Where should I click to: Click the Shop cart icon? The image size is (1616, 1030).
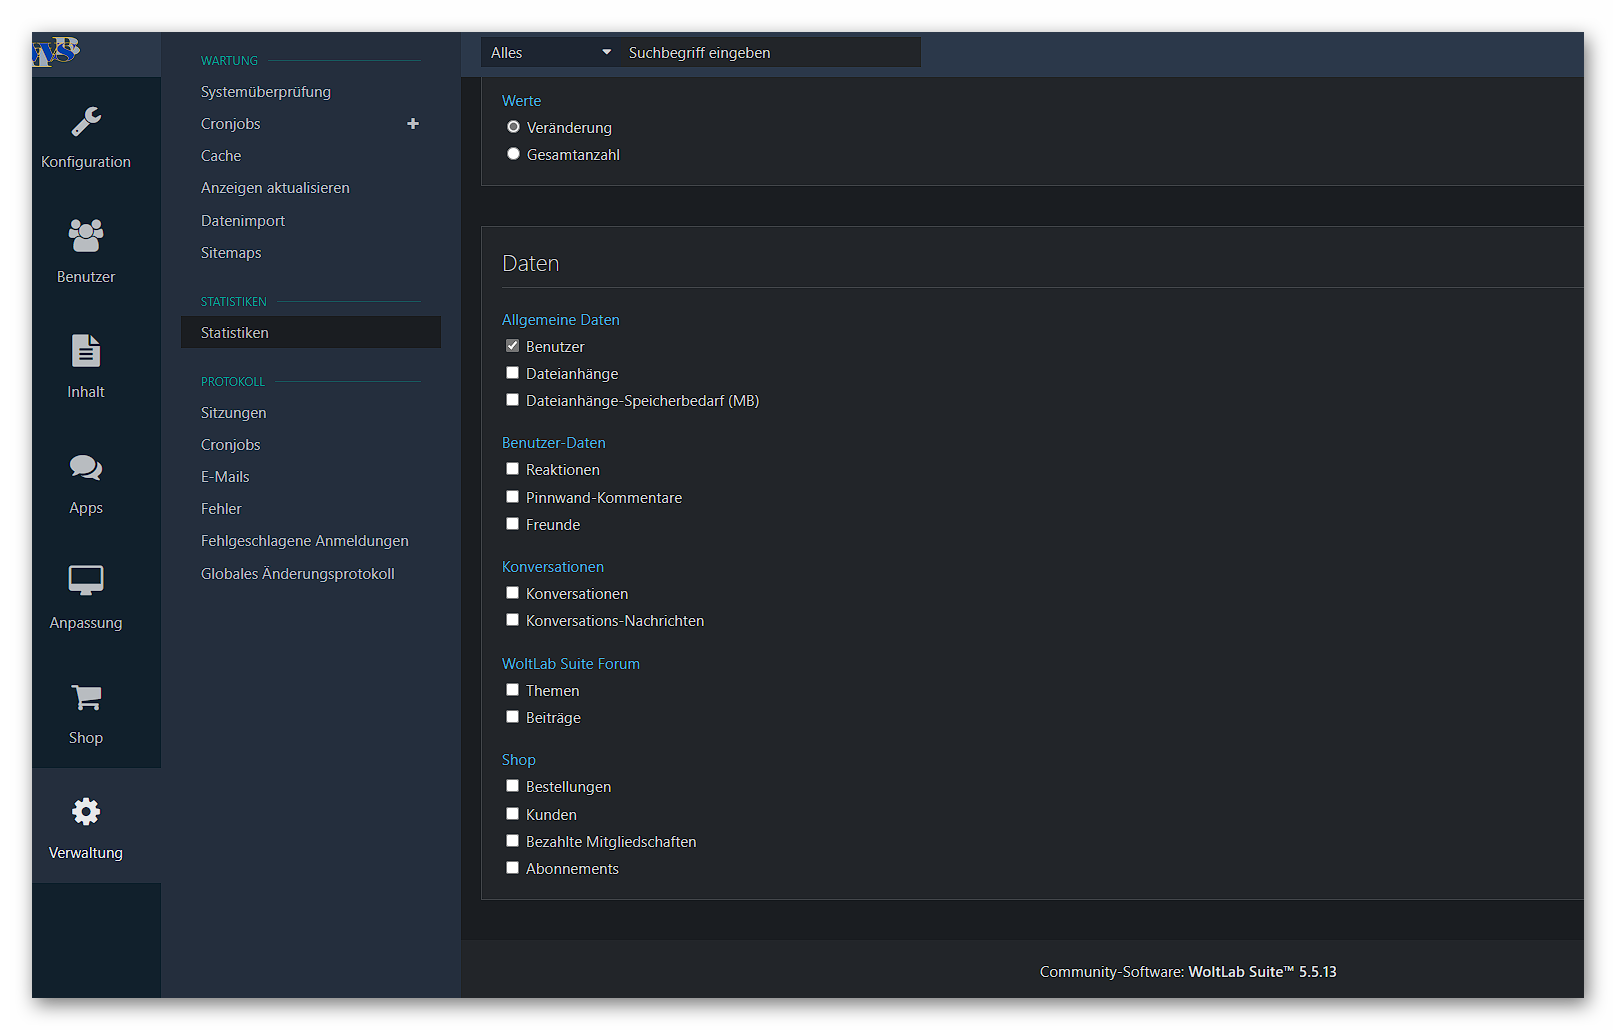pyautogui.click(x=86, y=697)
